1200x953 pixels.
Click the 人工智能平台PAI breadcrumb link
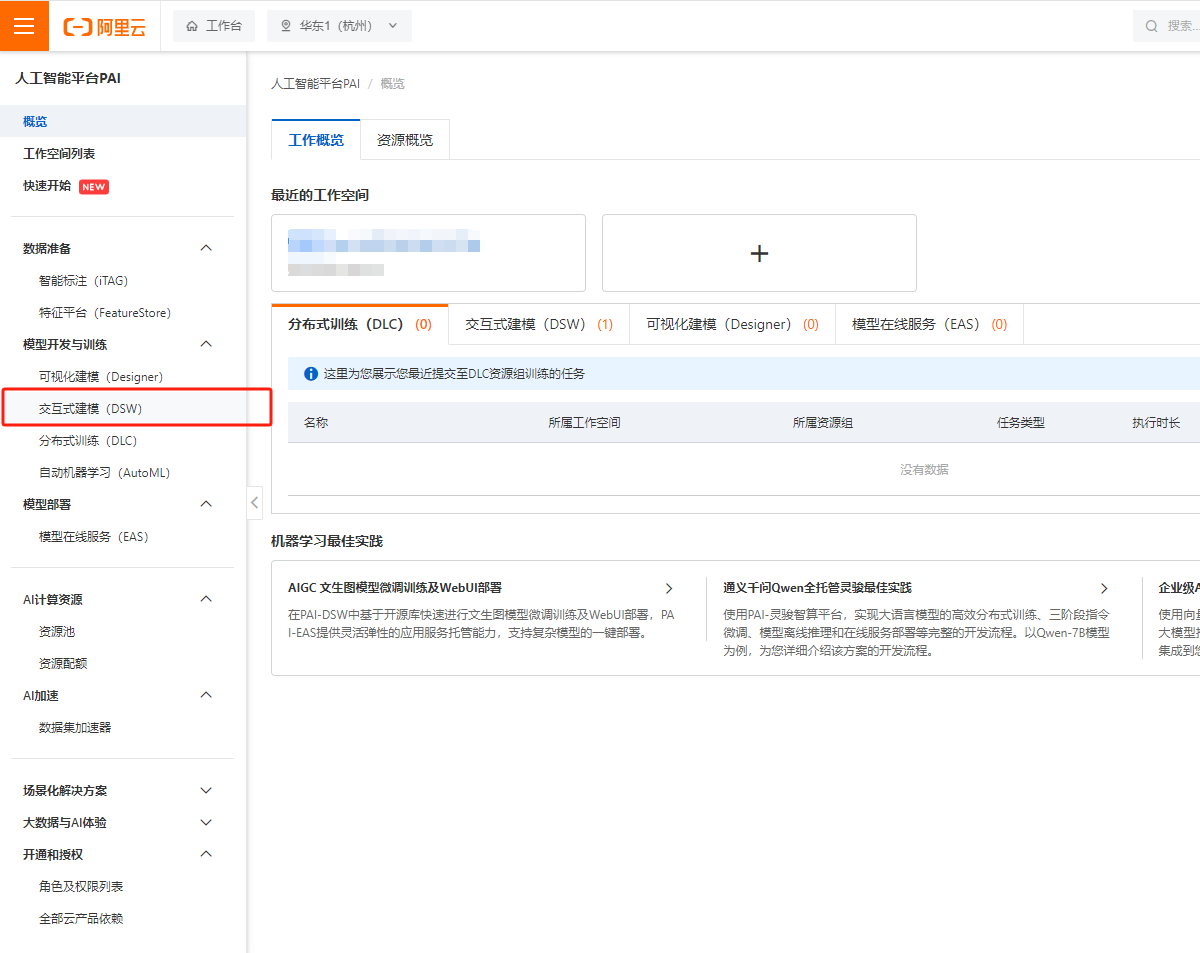point(315,84)
